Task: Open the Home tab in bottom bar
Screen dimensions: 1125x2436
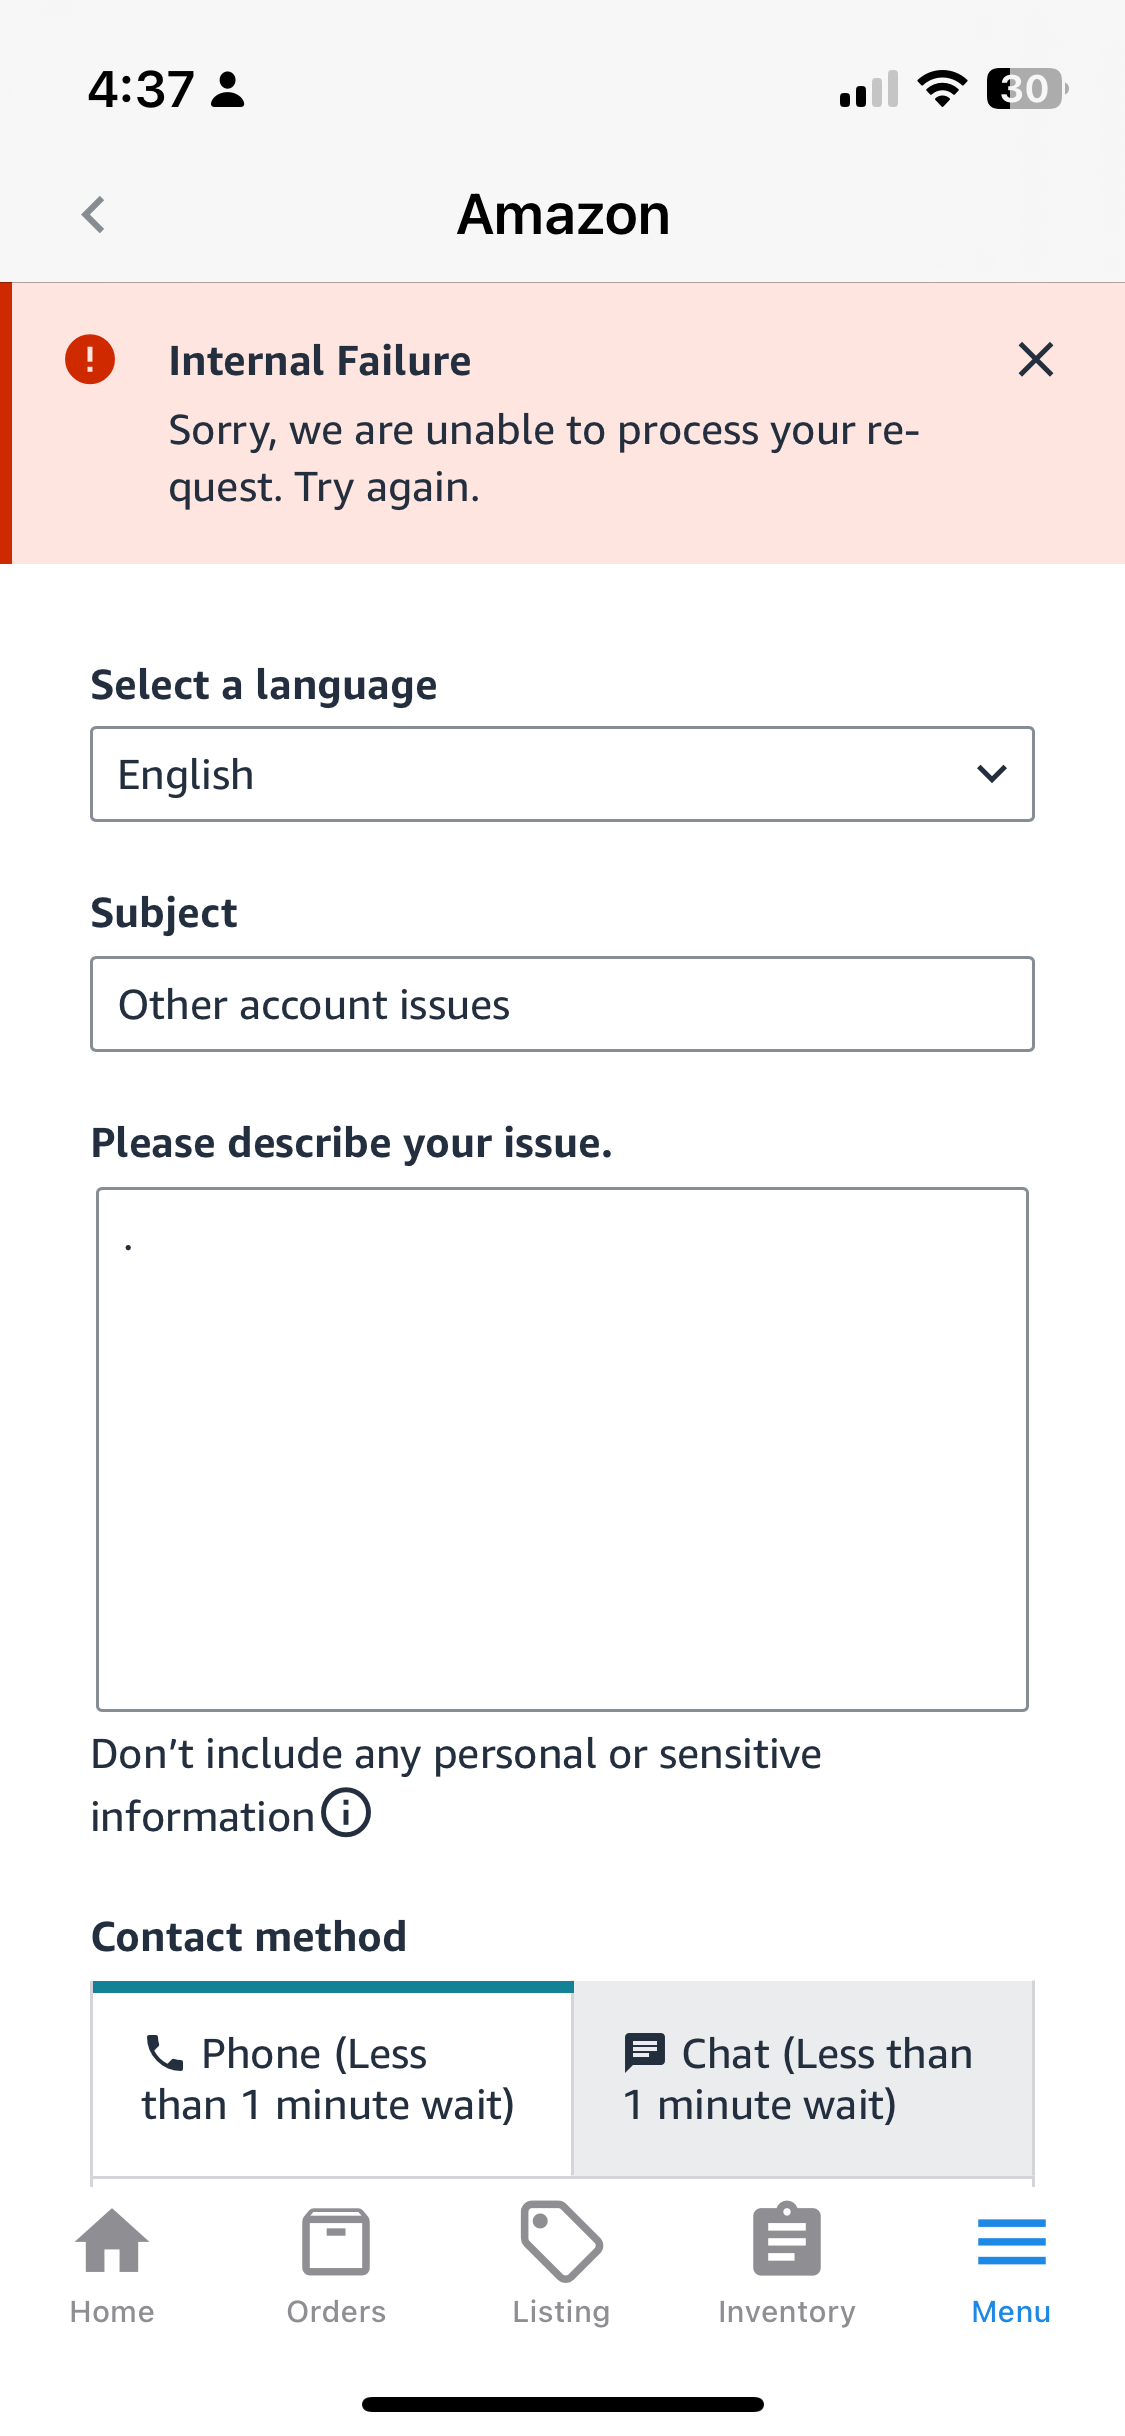Action: (112, 2267)
